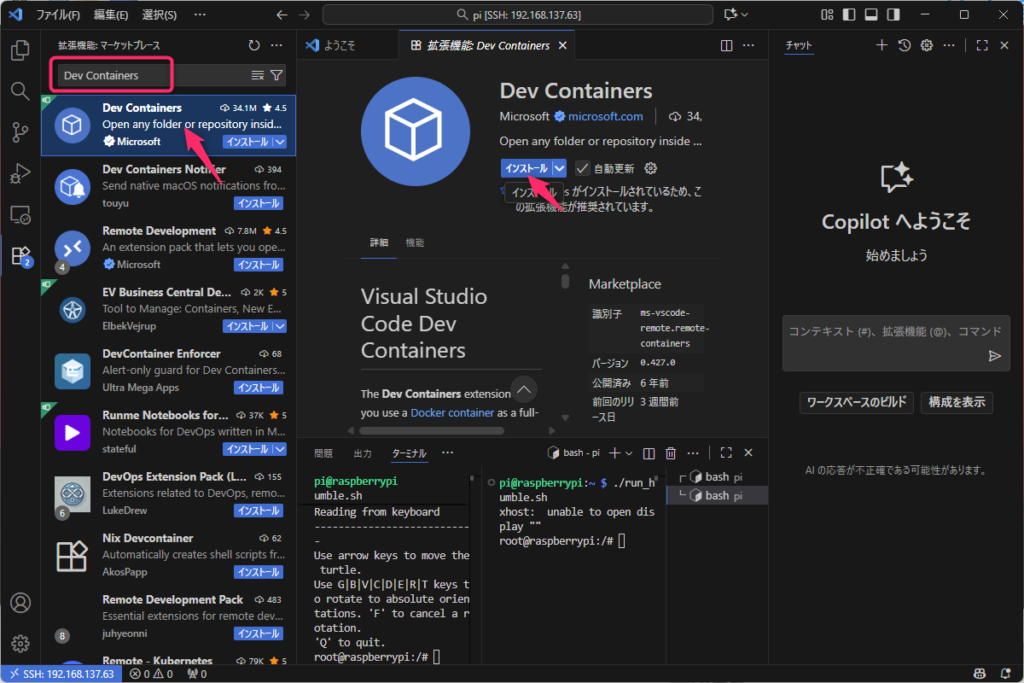The image size is (1024, 683).
Task: Open the Search view in activity bar
Action: 20,91
